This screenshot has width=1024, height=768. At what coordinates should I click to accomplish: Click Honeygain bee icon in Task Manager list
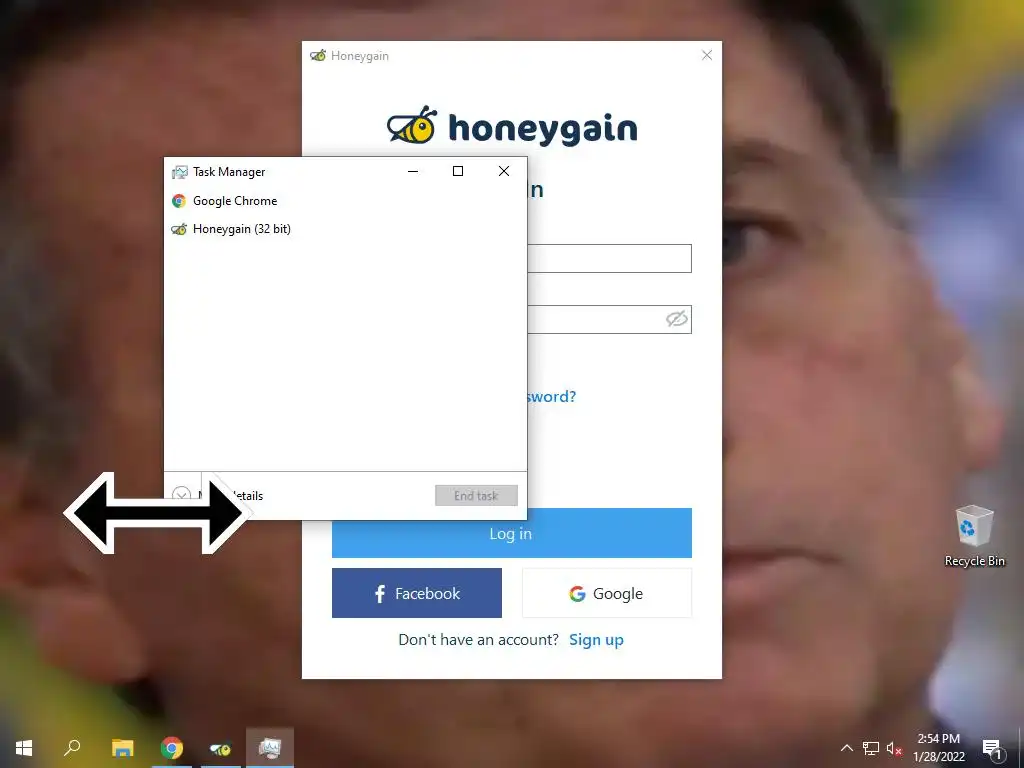(178, 229)
